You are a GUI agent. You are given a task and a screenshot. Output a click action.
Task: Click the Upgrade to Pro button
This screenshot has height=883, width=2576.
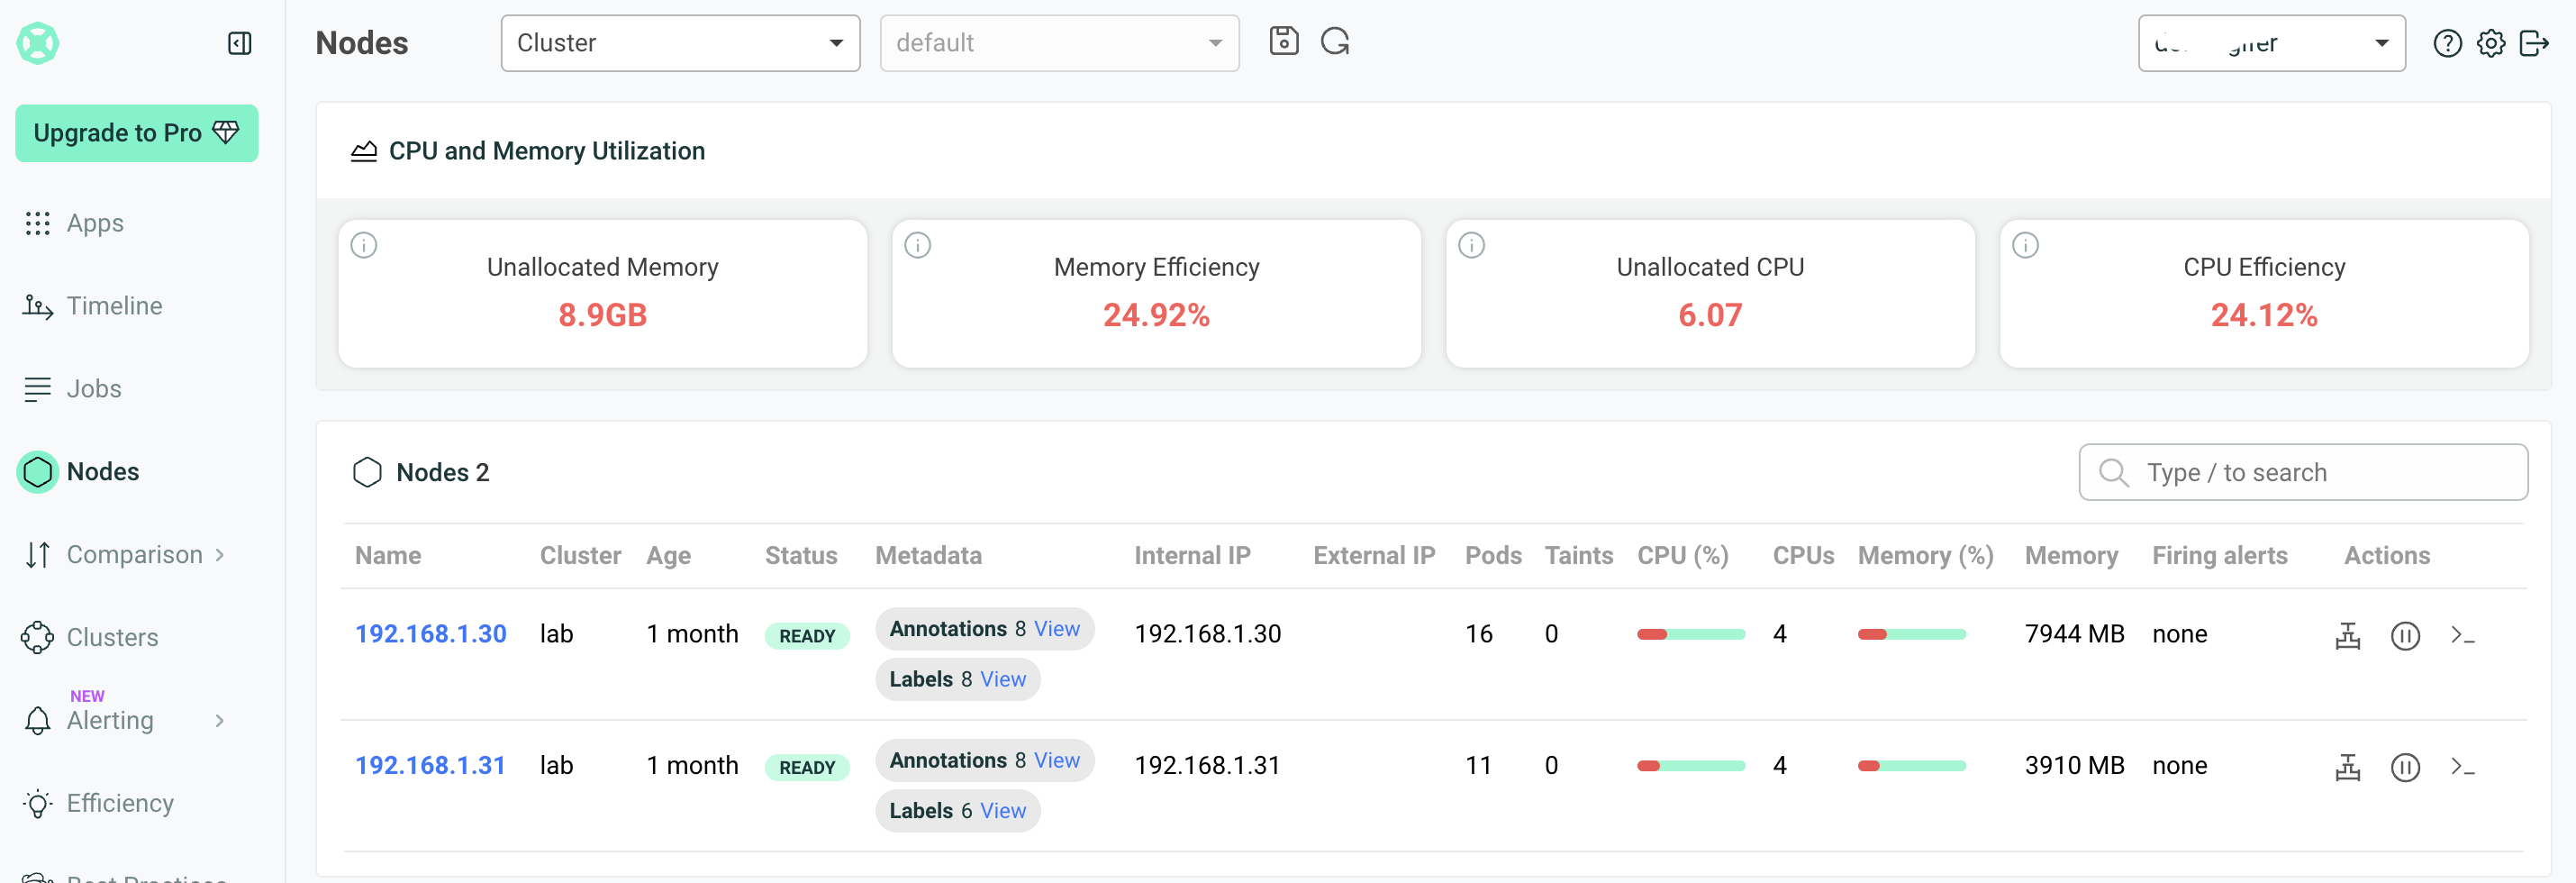click(137, 133)
